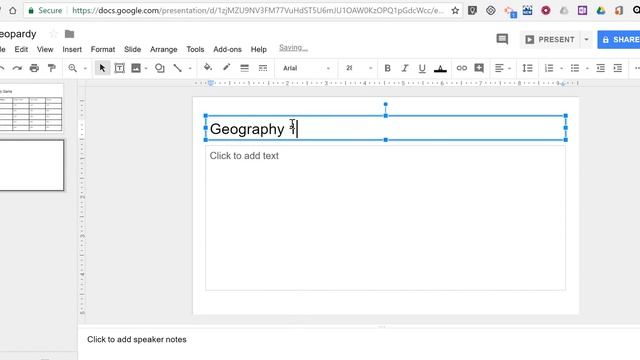
Task: Open the numbered list style arrow
Action: (x=562, y=69)
